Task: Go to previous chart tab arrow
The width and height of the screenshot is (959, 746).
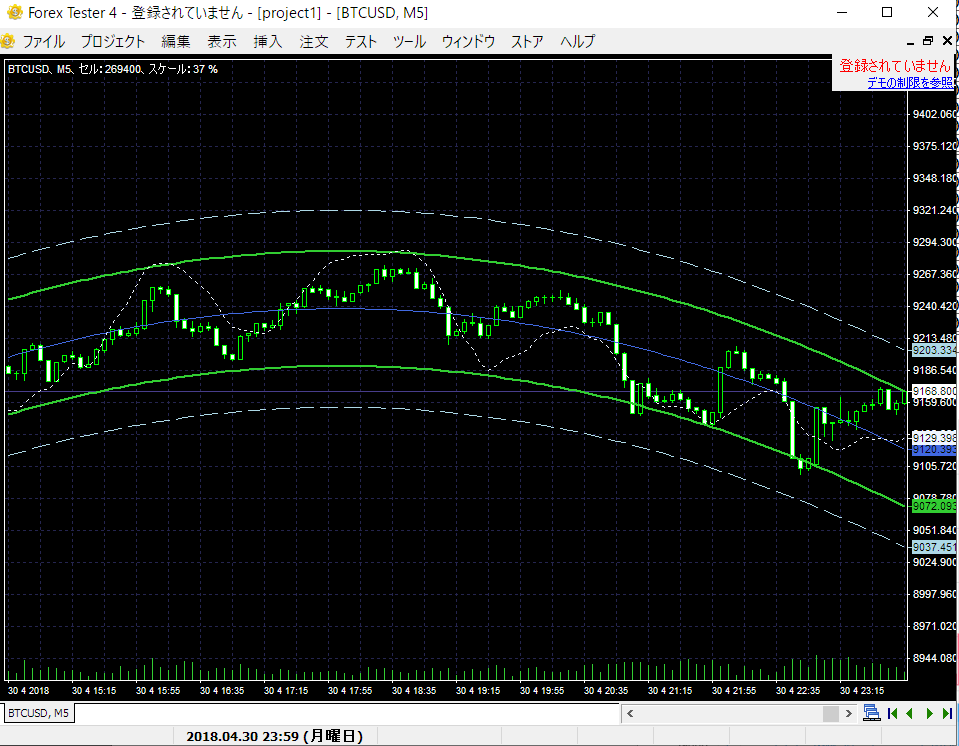Action: click(909, 713)
